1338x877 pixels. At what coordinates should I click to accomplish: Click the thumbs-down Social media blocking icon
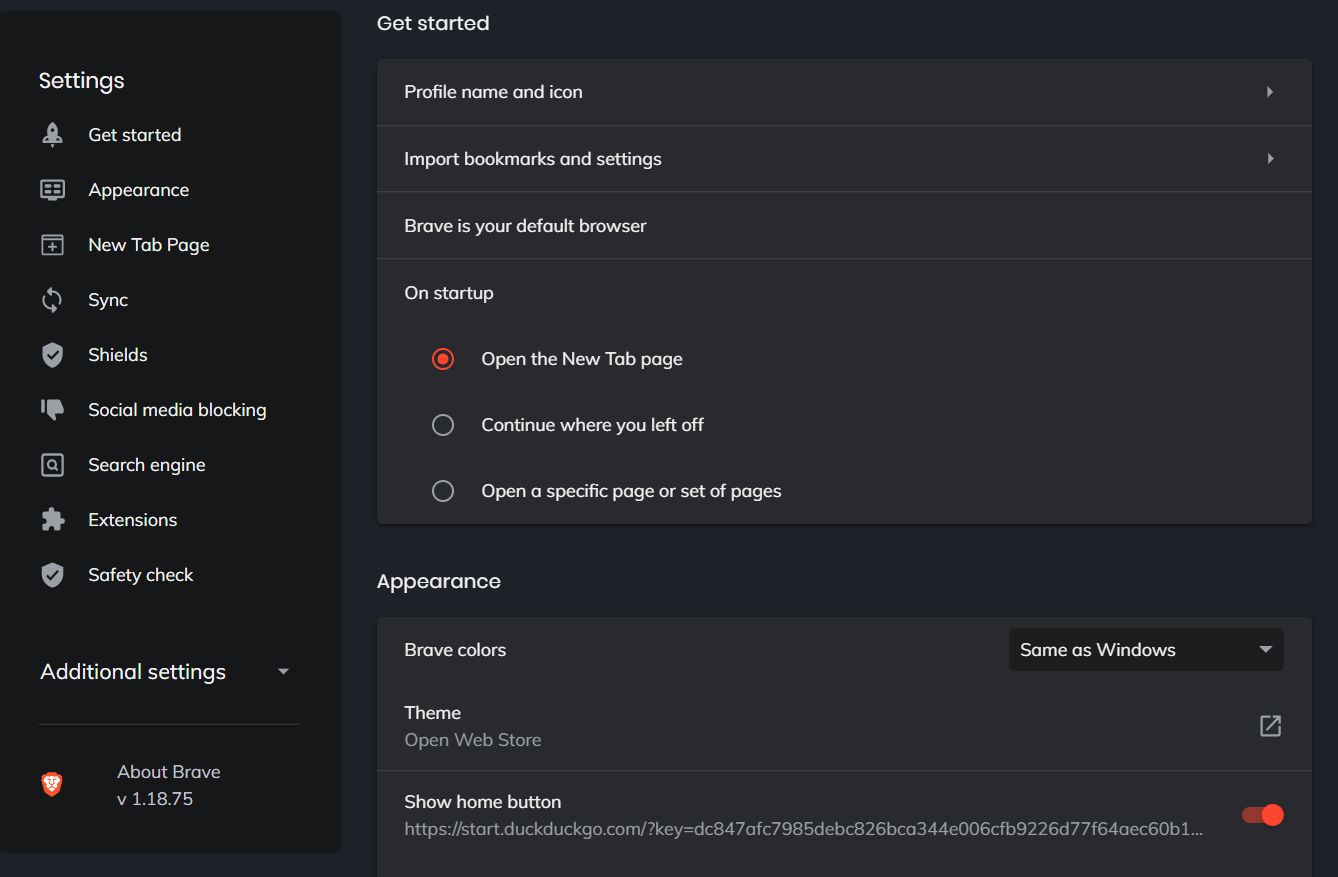(52, 409)
